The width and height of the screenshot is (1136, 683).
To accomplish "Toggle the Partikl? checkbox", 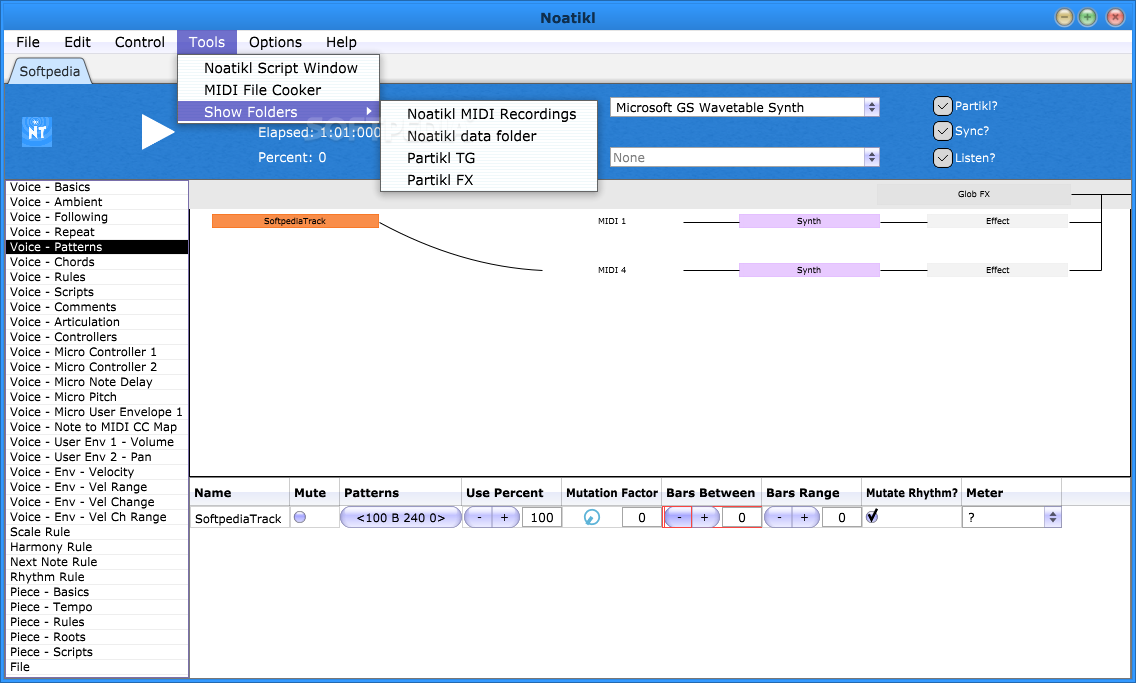I will 943,106.
